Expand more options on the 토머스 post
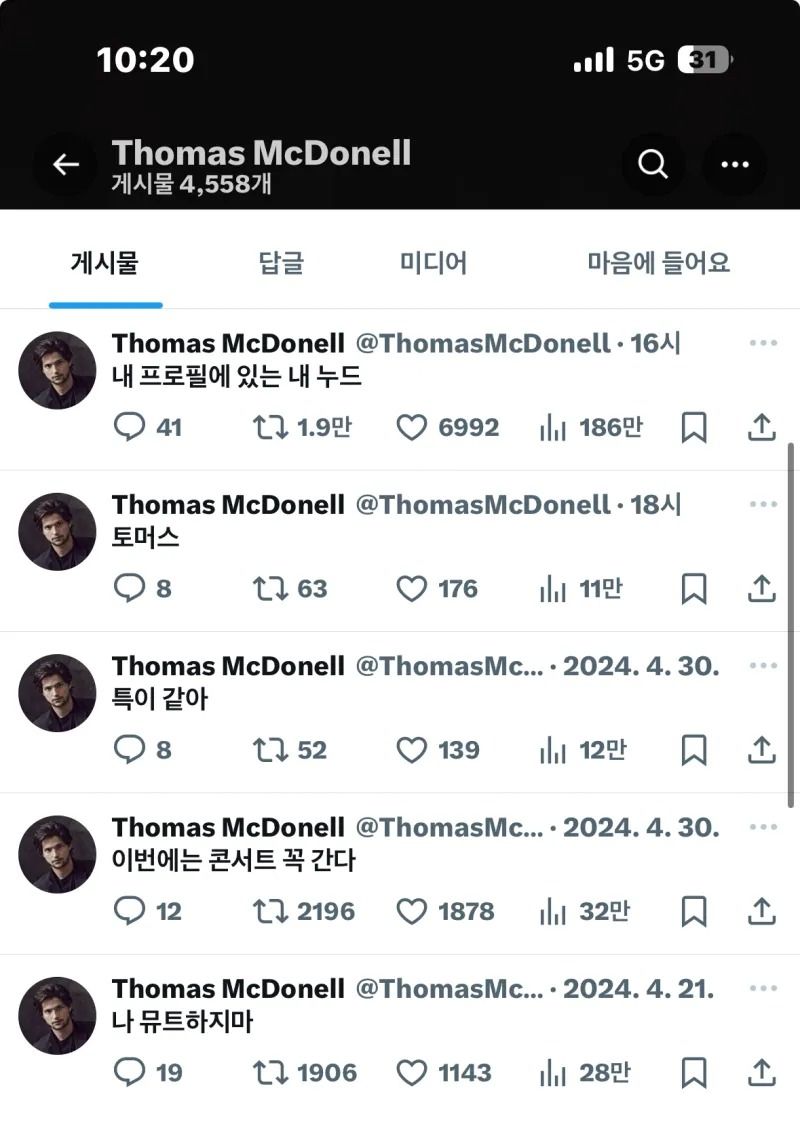 click(763, 505)
